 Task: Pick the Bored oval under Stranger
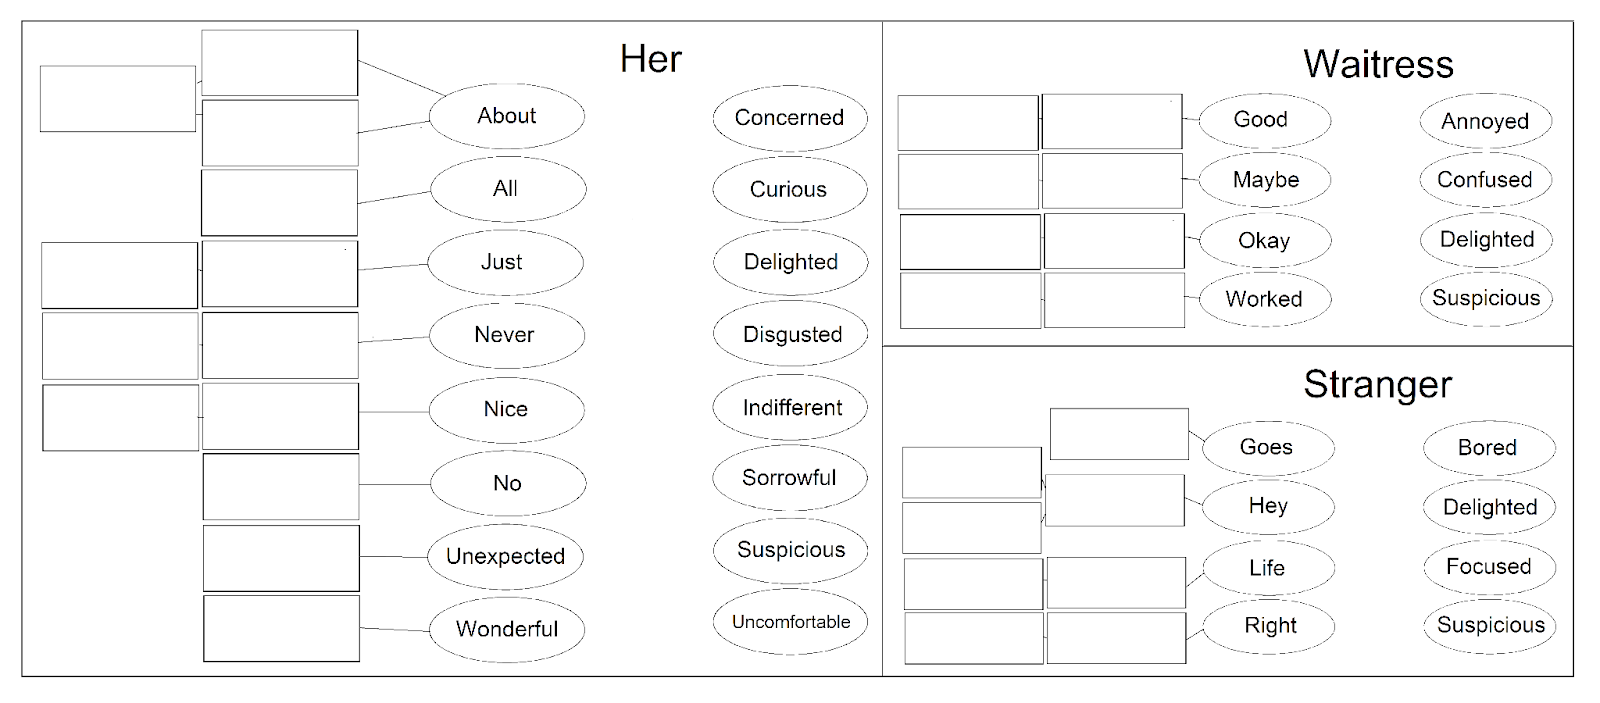1489,448
